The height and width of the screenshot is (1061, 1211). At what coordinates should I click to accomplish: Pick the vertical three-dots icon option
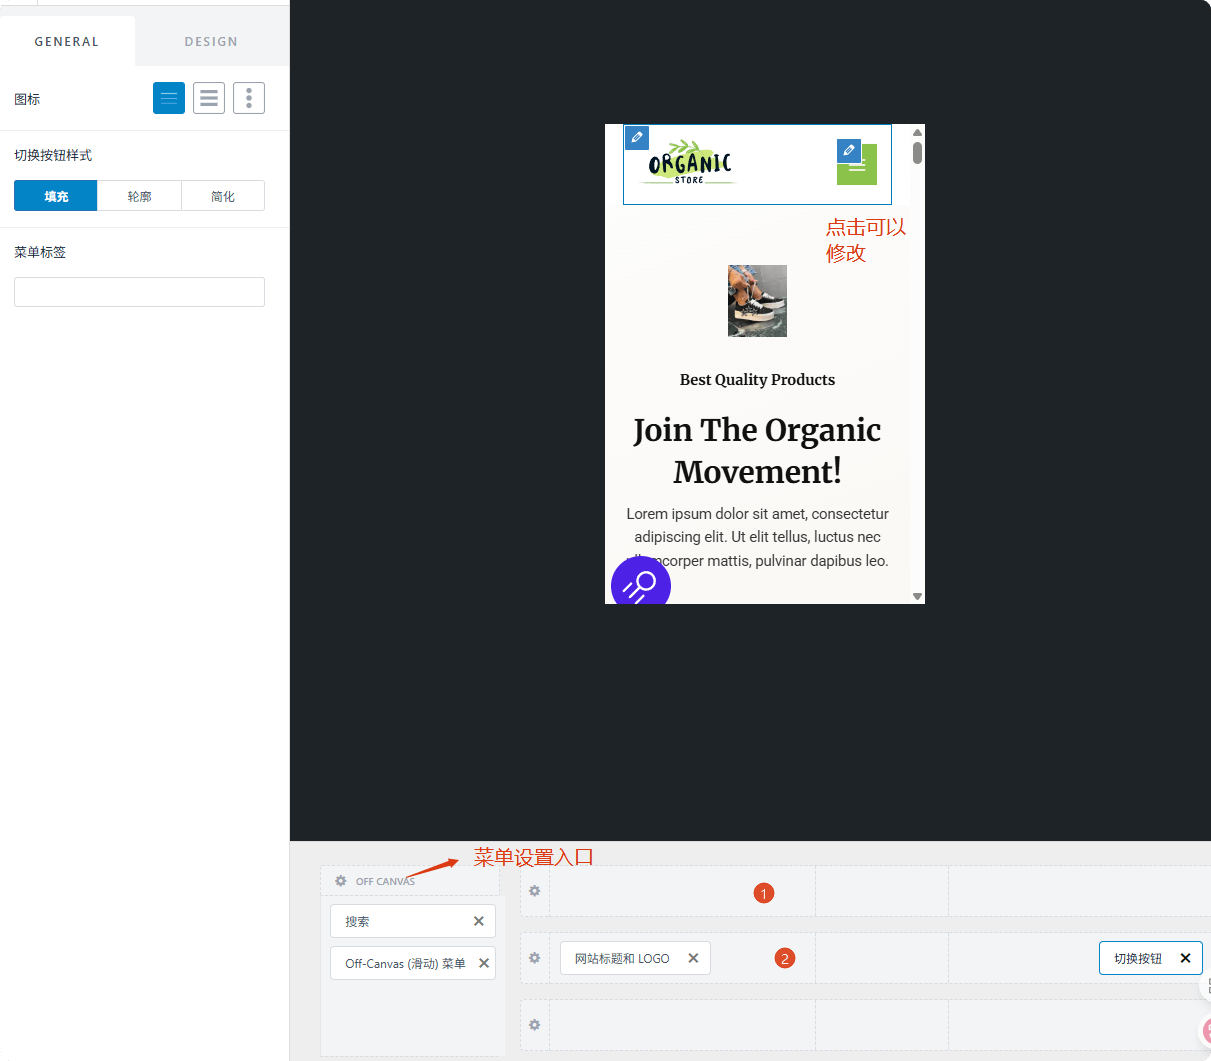(x=249, y=98)
